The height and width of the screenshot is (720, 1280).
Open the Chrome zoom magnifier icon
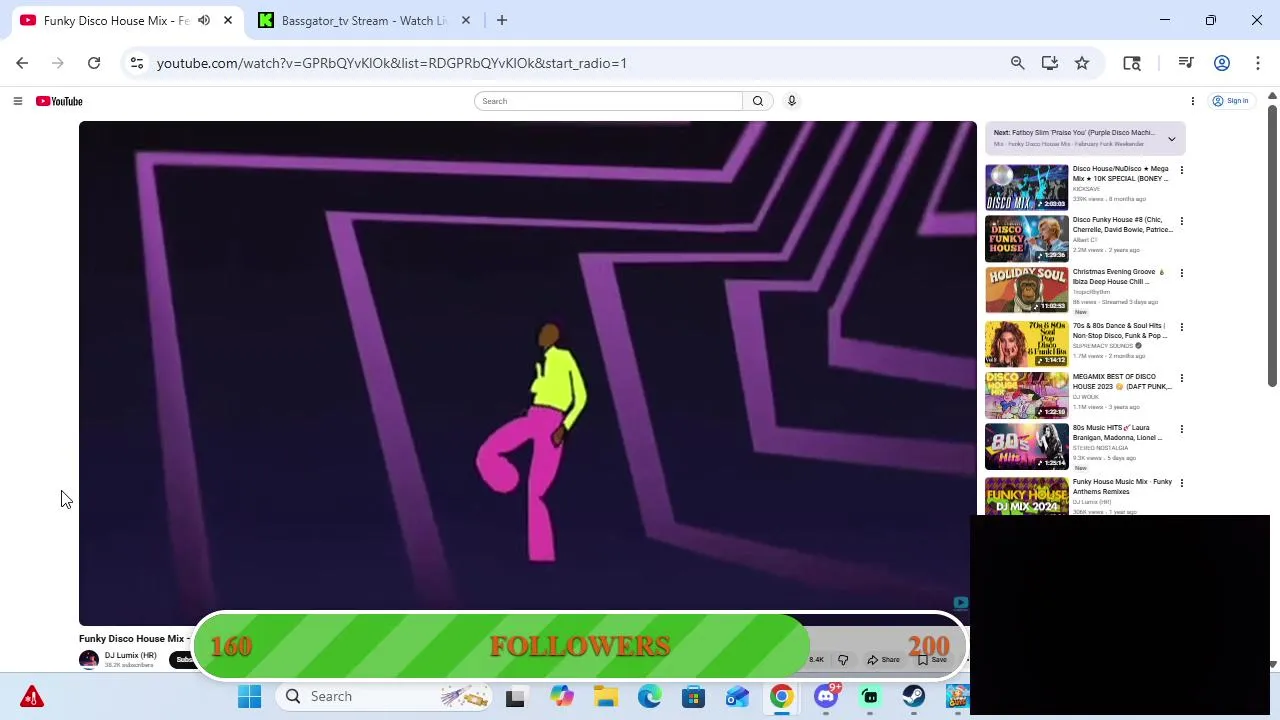(x=1017, y=63)
